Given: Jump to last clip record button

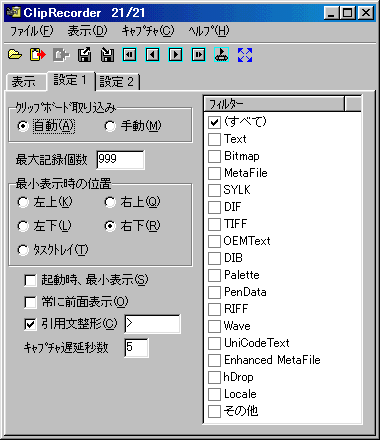Looking at the screenshot, I should coord(198,55).
